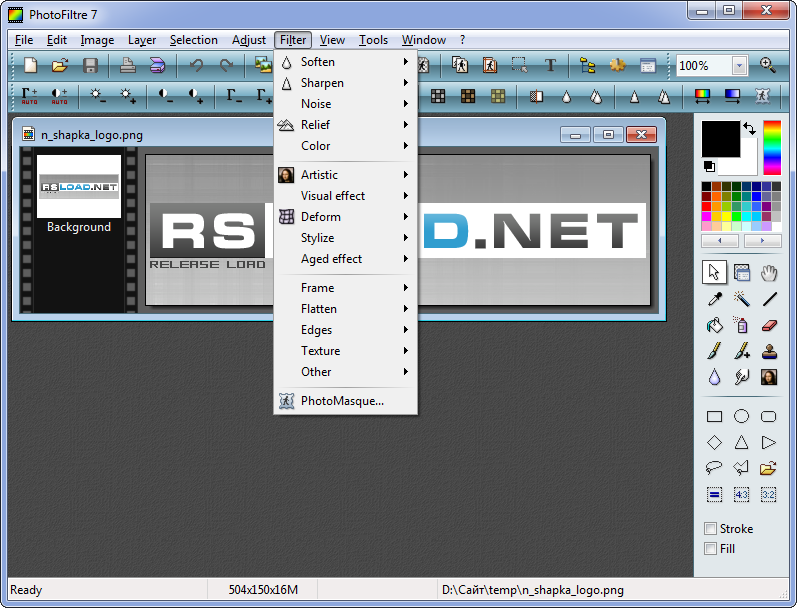This screenshot has width=797, height=608.
Task: Select the 4:3 ratio selection icon
Action: 742,494
